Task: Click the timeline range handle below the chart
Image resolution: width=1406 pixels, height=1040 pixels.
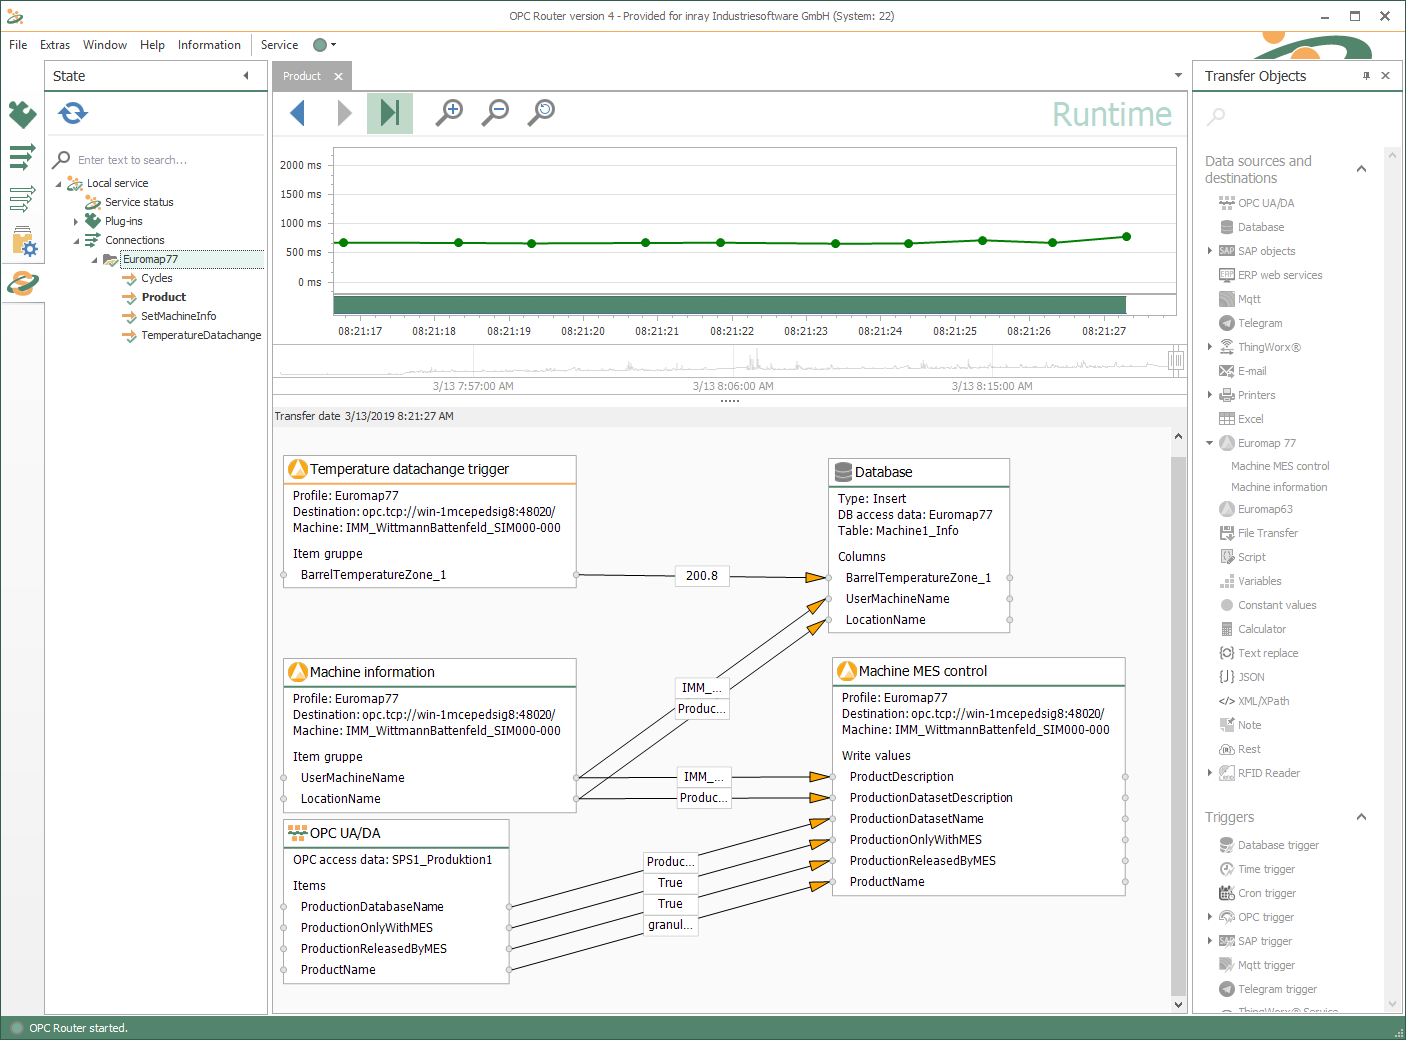Action: 1176,360
